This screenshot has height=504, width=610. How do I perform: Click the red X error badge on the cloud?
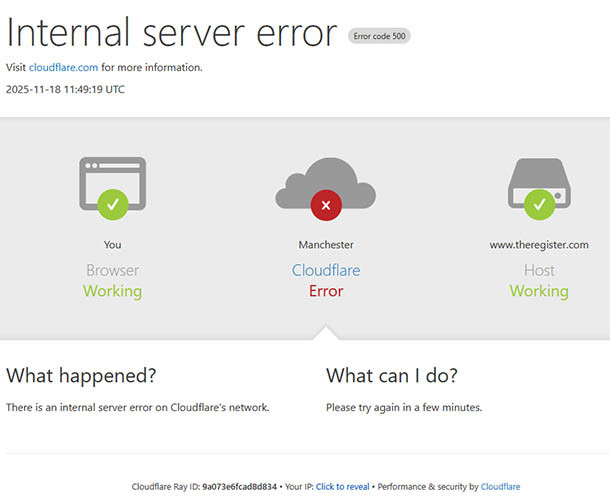[326, 205]
